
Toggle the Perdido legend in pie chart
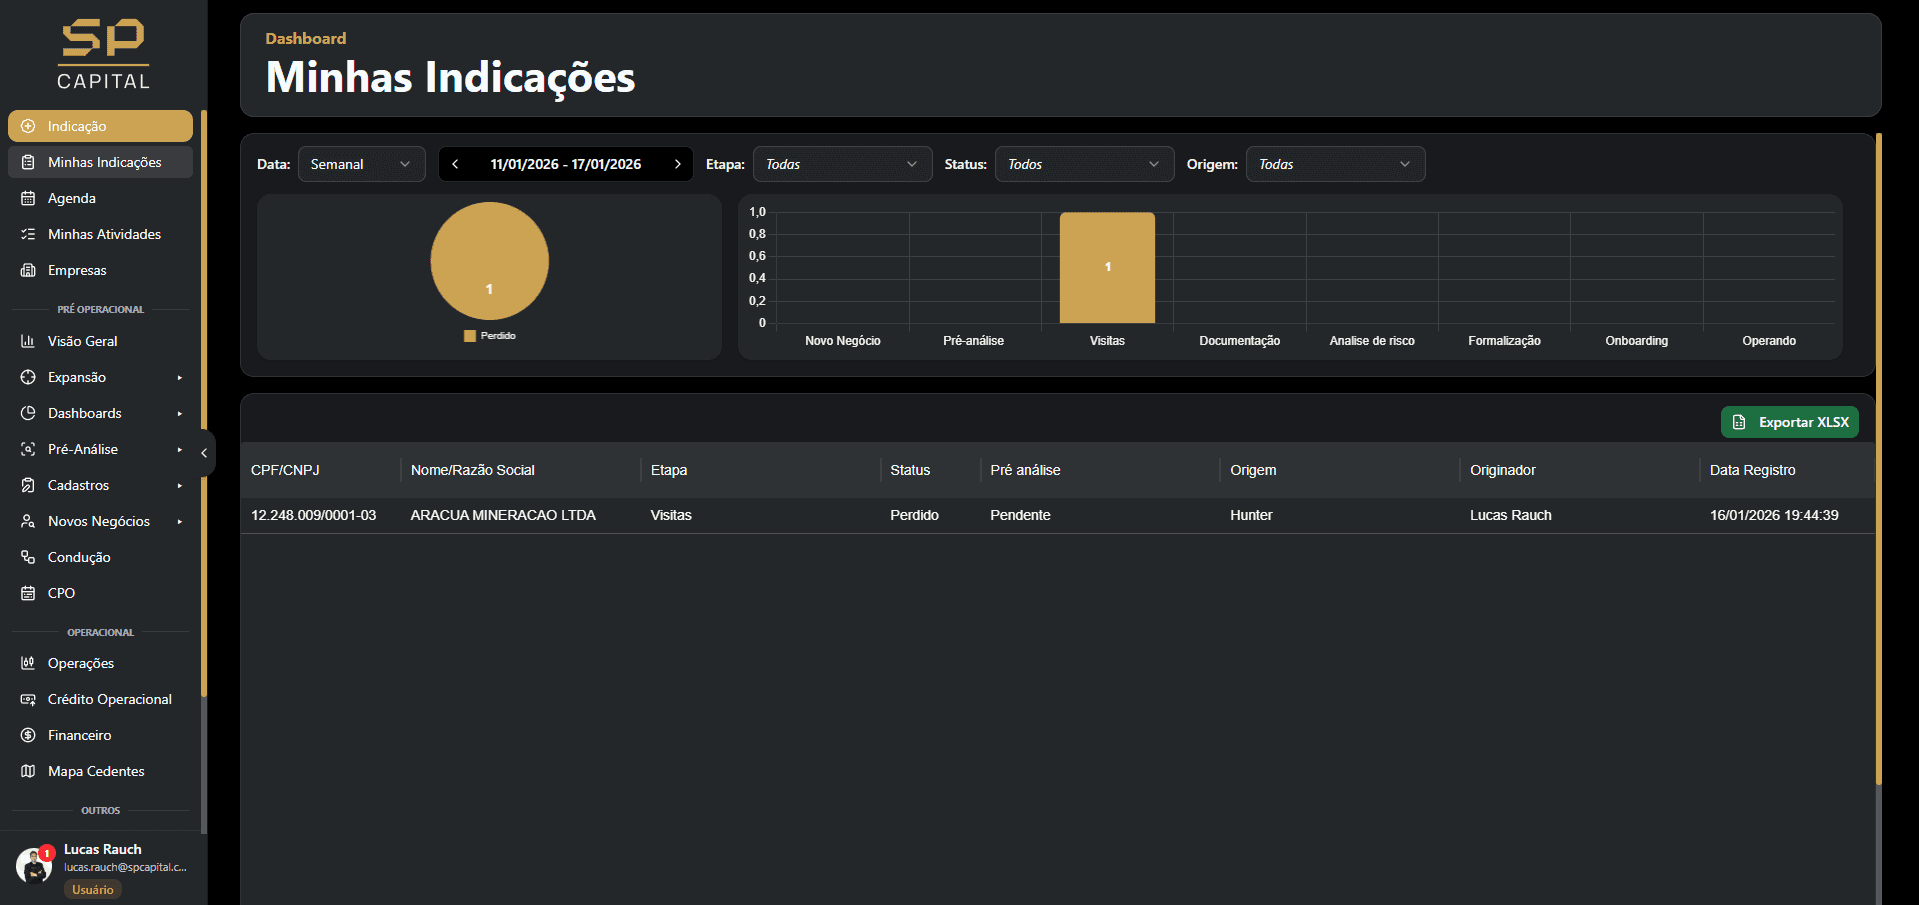490,336
